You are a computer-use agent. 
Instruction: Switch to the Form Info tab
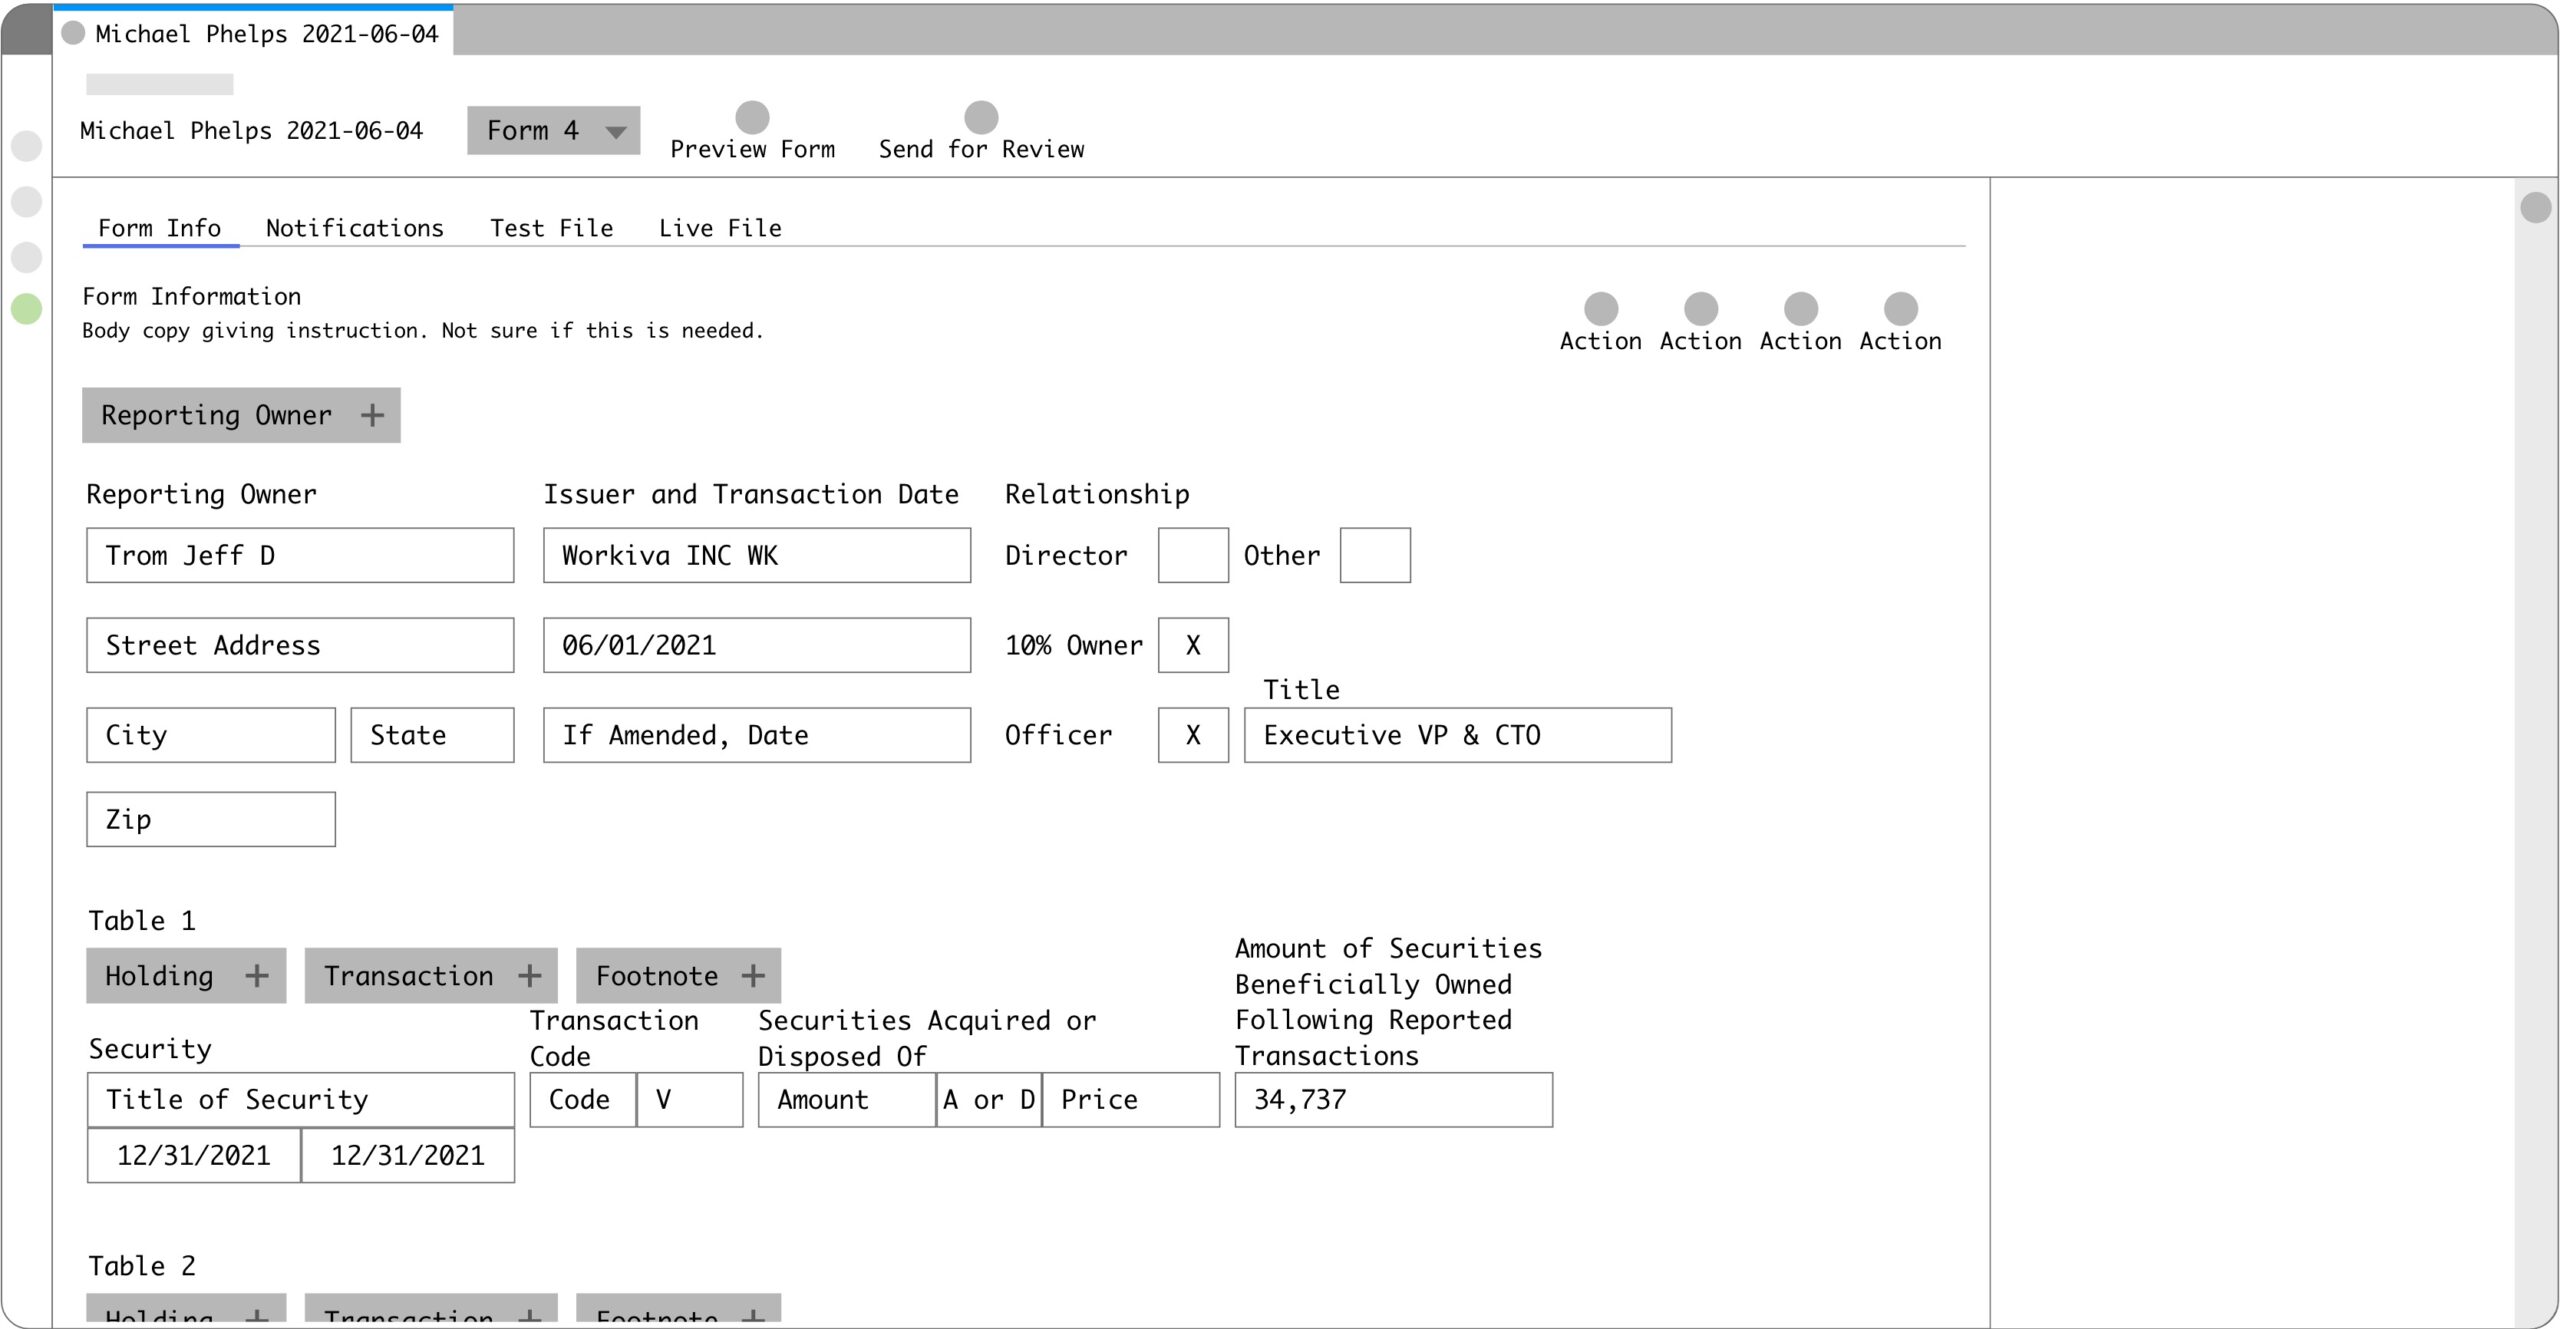160,228
